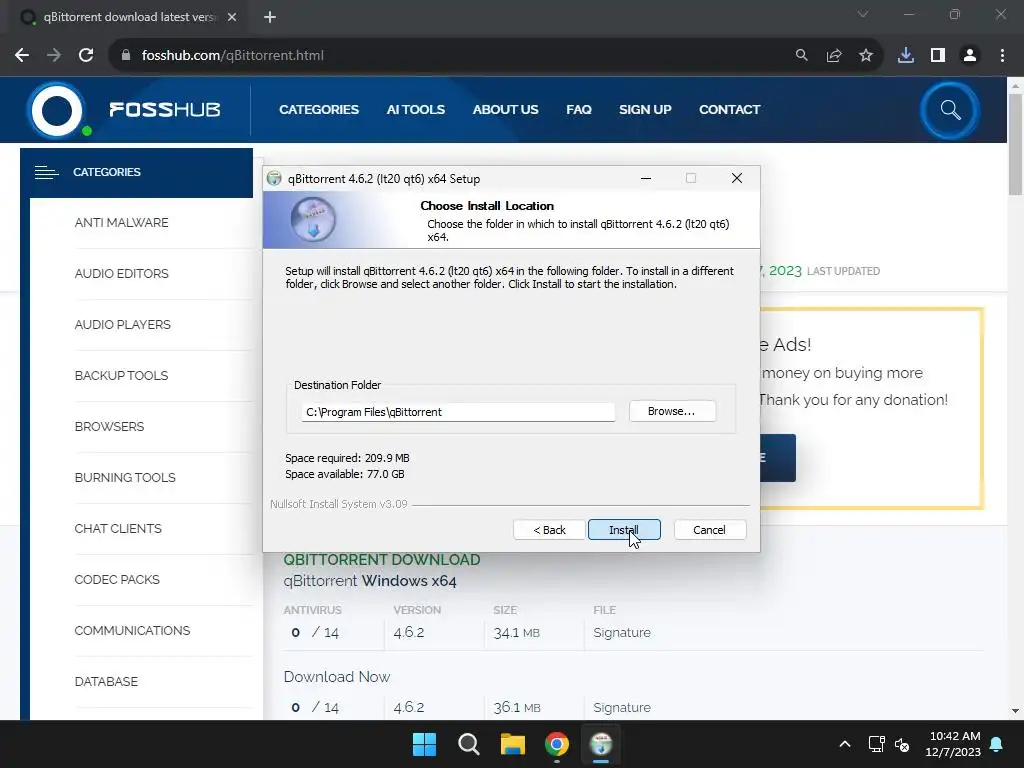Open SIGN UP nav item
The image size is (1024, 768).
point(645,110)
